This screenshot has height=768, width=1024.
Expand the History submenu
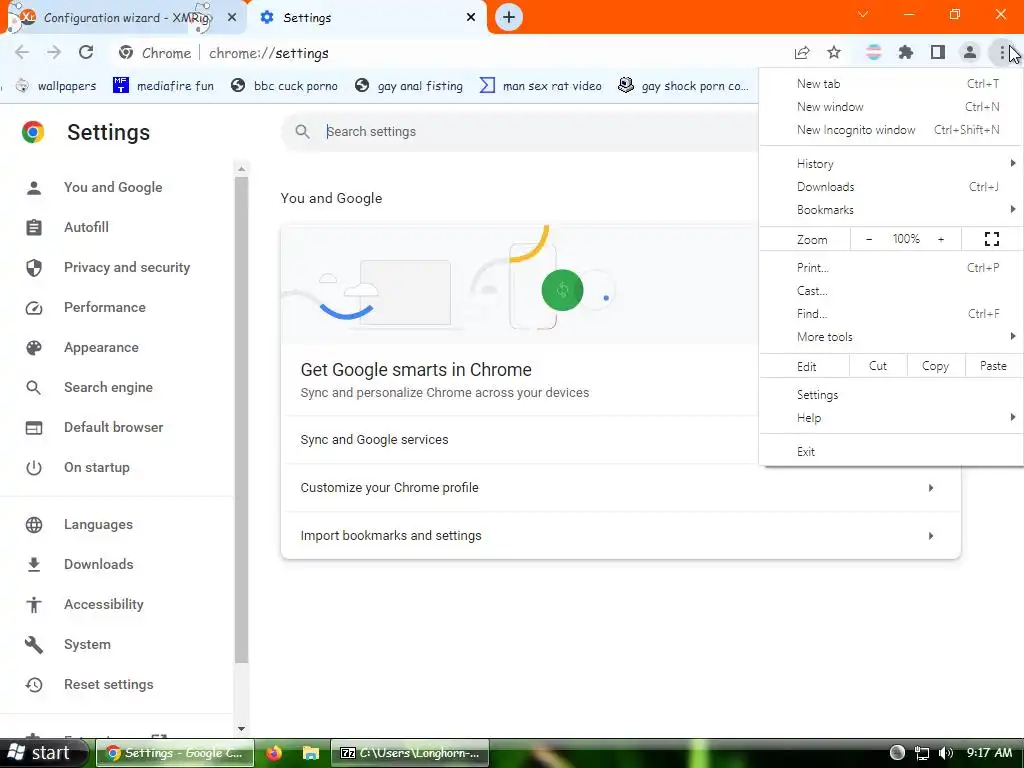891,163
